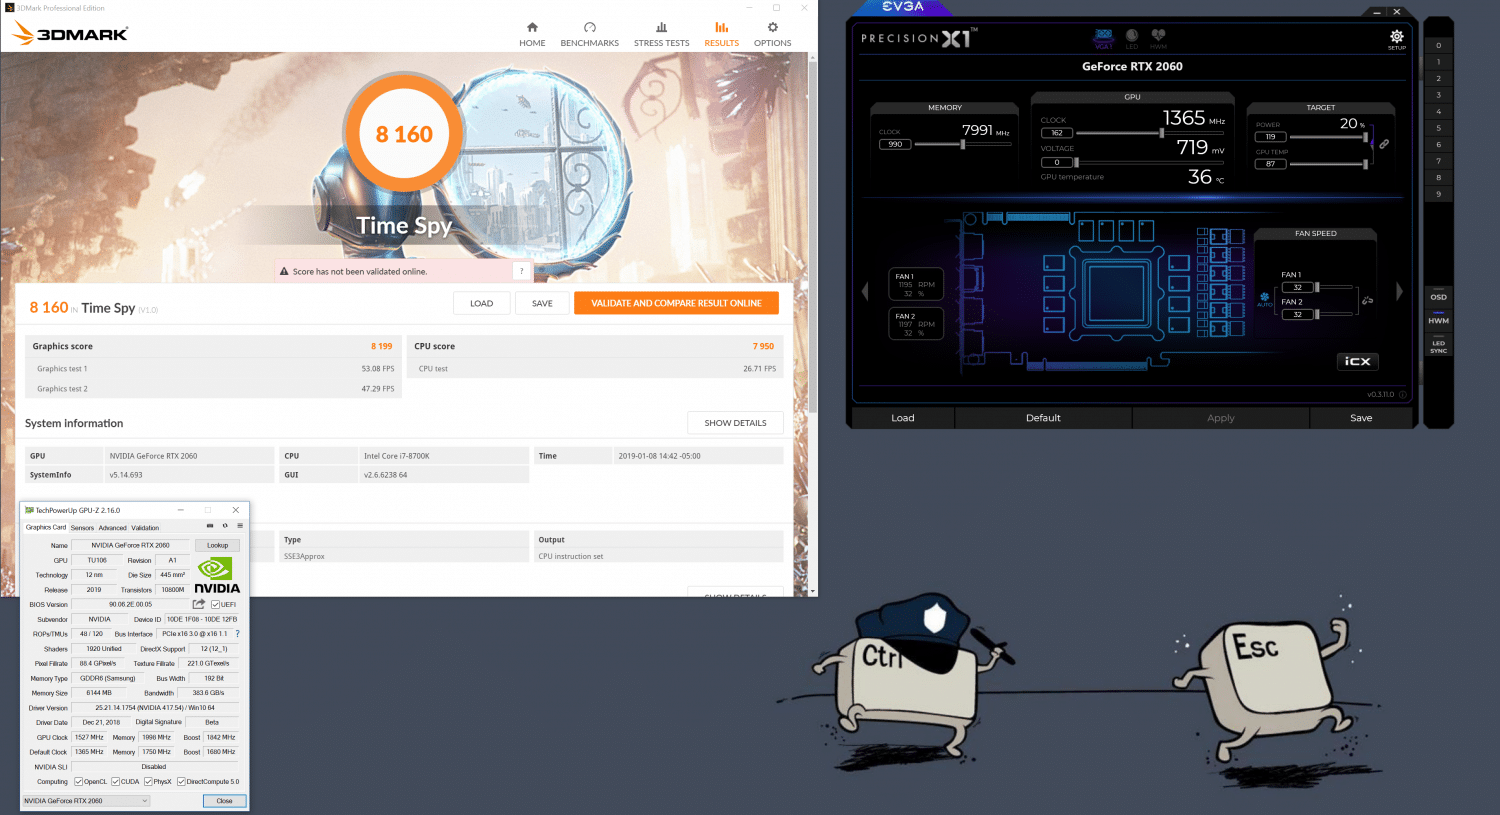Toggle the OpenCL checkbox

point(79,782)
